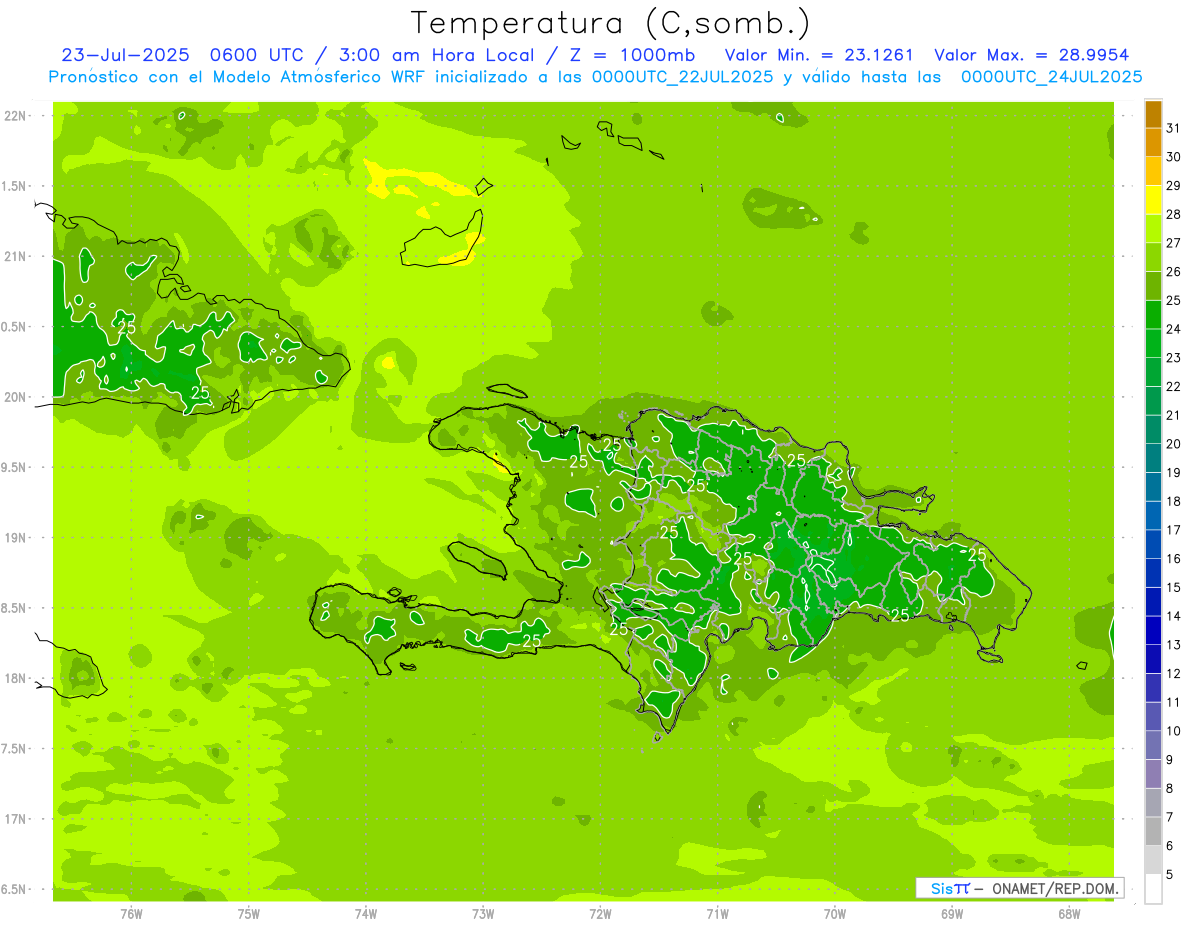Click the green swatch between 24 and 25
The height and width of the screenshot is (927, 1200).
[x=1153, y=315]
